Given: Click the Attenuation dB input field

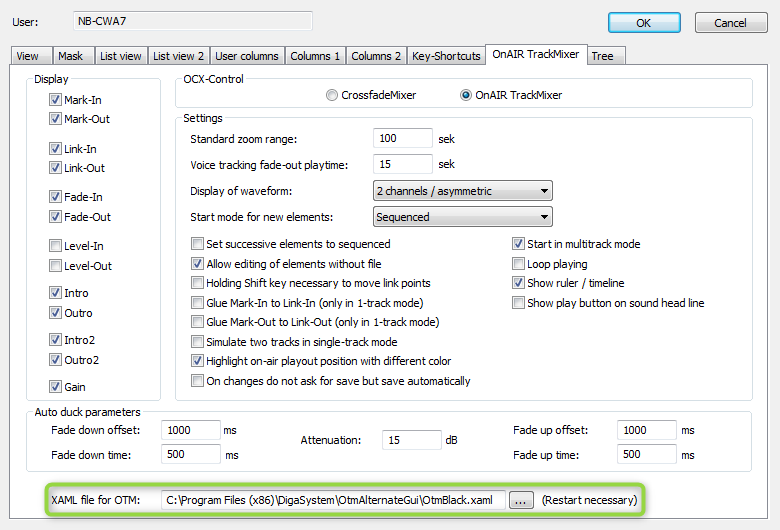Looking at the screenshot, I should 411,440.
